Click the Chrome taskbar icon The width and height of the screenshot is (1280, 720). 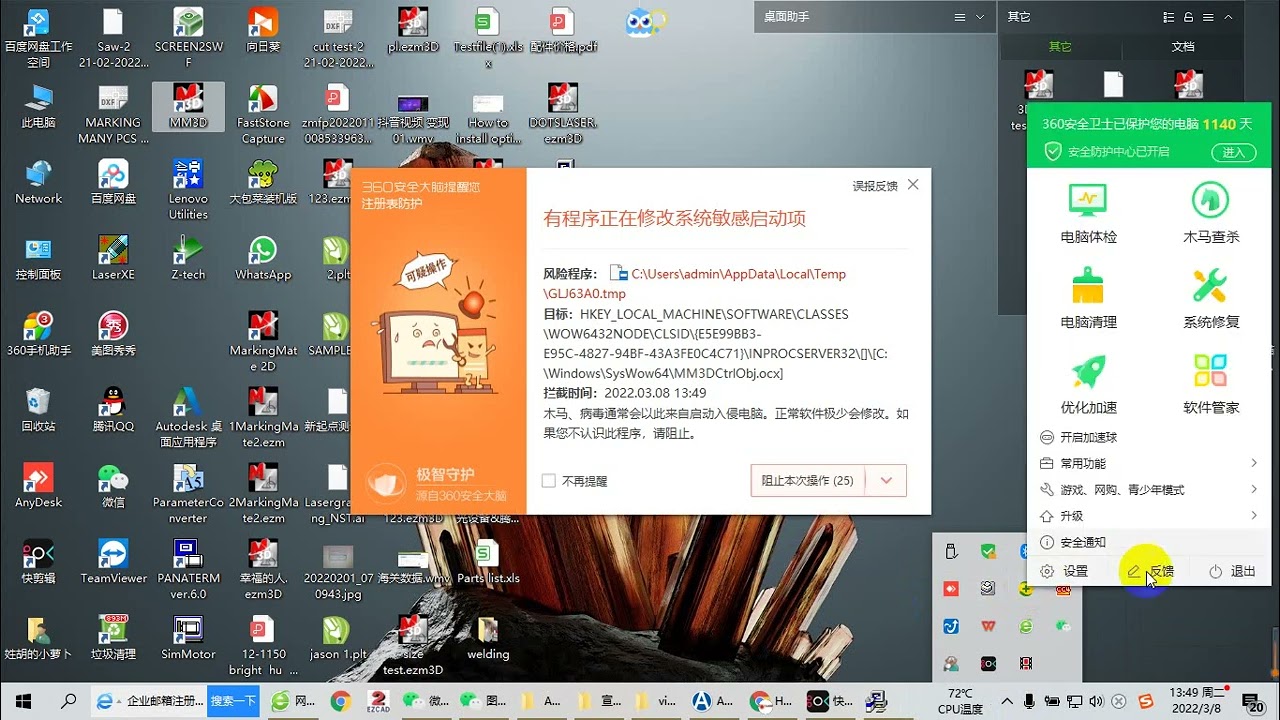[x=340, y=701]
